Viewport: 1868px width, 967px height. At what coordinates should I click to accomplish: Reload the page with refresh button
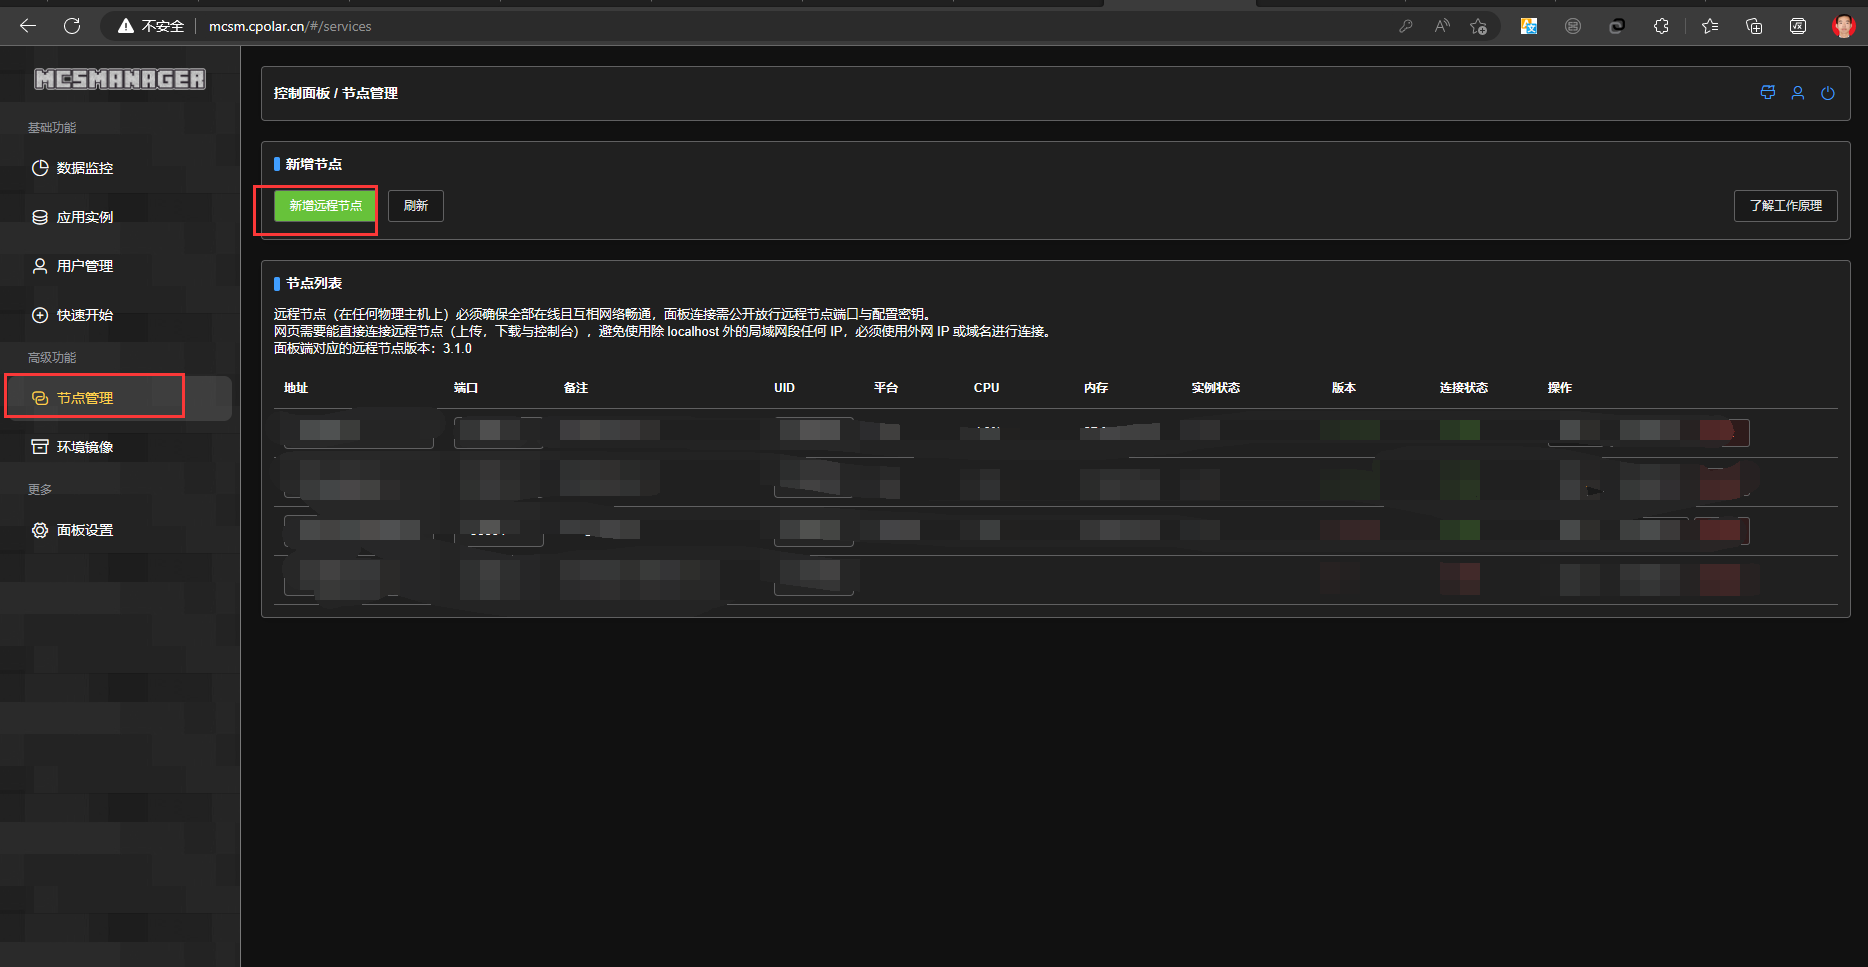[x=72, y=26]
